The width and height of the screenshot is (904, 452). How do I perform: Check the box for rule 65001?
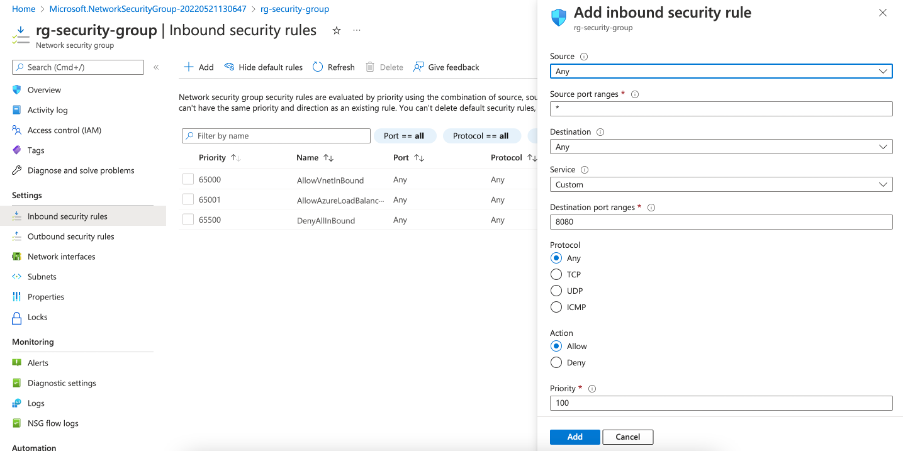(188, 199)
